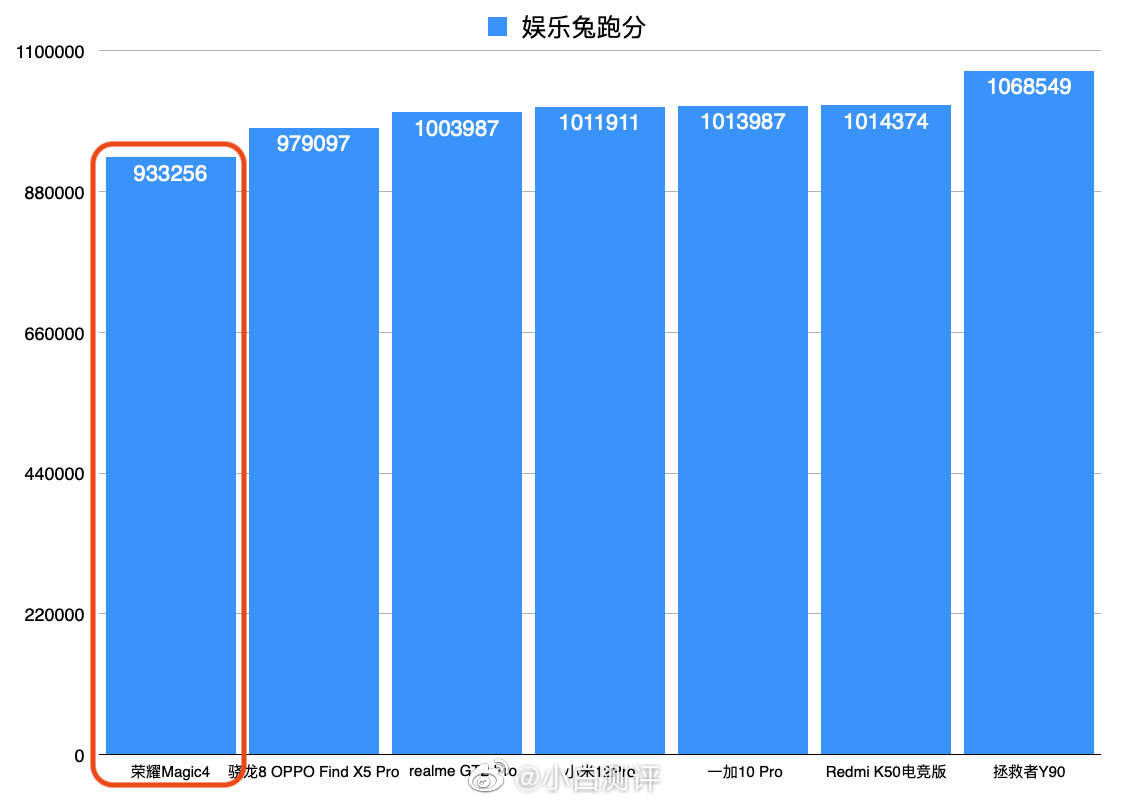Viewport: 1131px width, 804px height.
Task: Select the 拯救者Y90 axis label
Action: click(1029, 772)
